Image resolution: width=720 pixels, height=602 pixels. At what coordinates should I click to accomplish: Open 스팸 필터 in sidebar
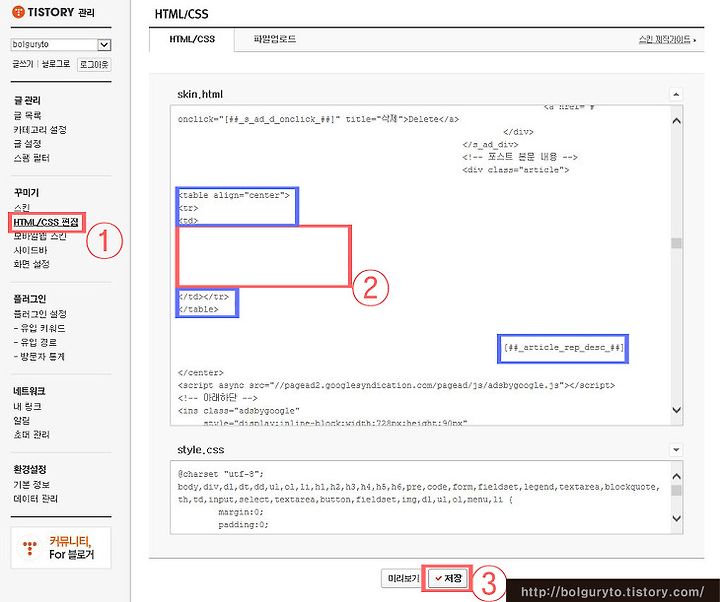click(31, 158)
